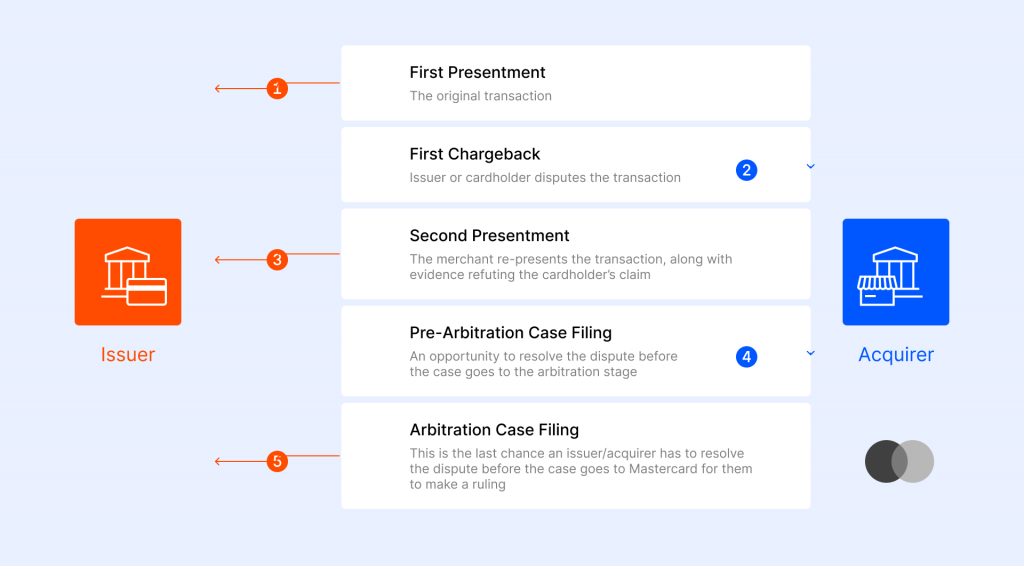This screenshot has width=1024, height=566.
Task: Select orange step 5 circle
Action: pyautogui.click(x=278, y=462)
